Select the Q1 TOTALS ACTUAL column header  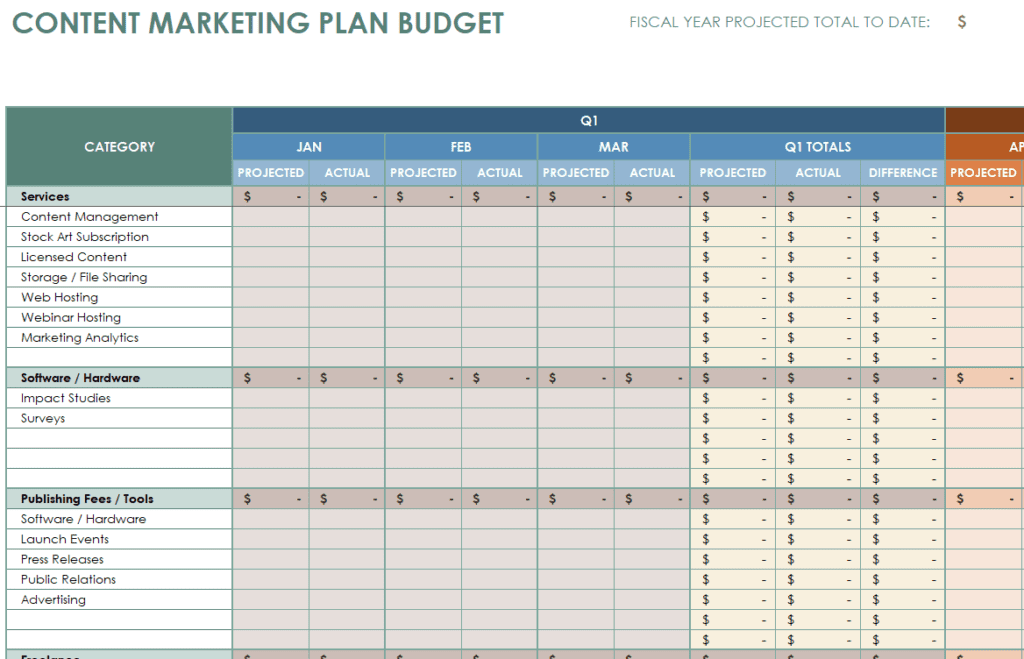(x=818, y=173)
